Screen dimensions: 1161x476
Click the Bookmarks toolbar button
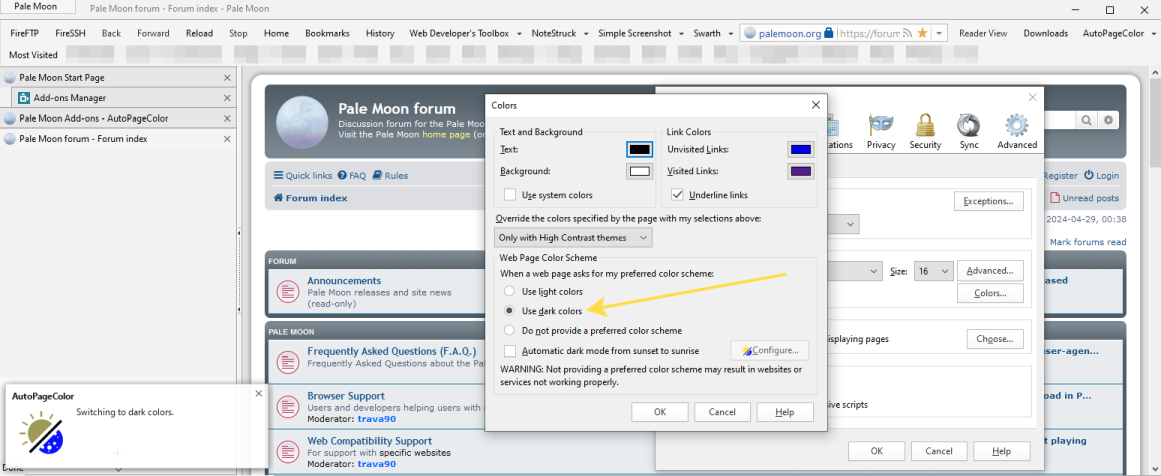tap(327, 33)
